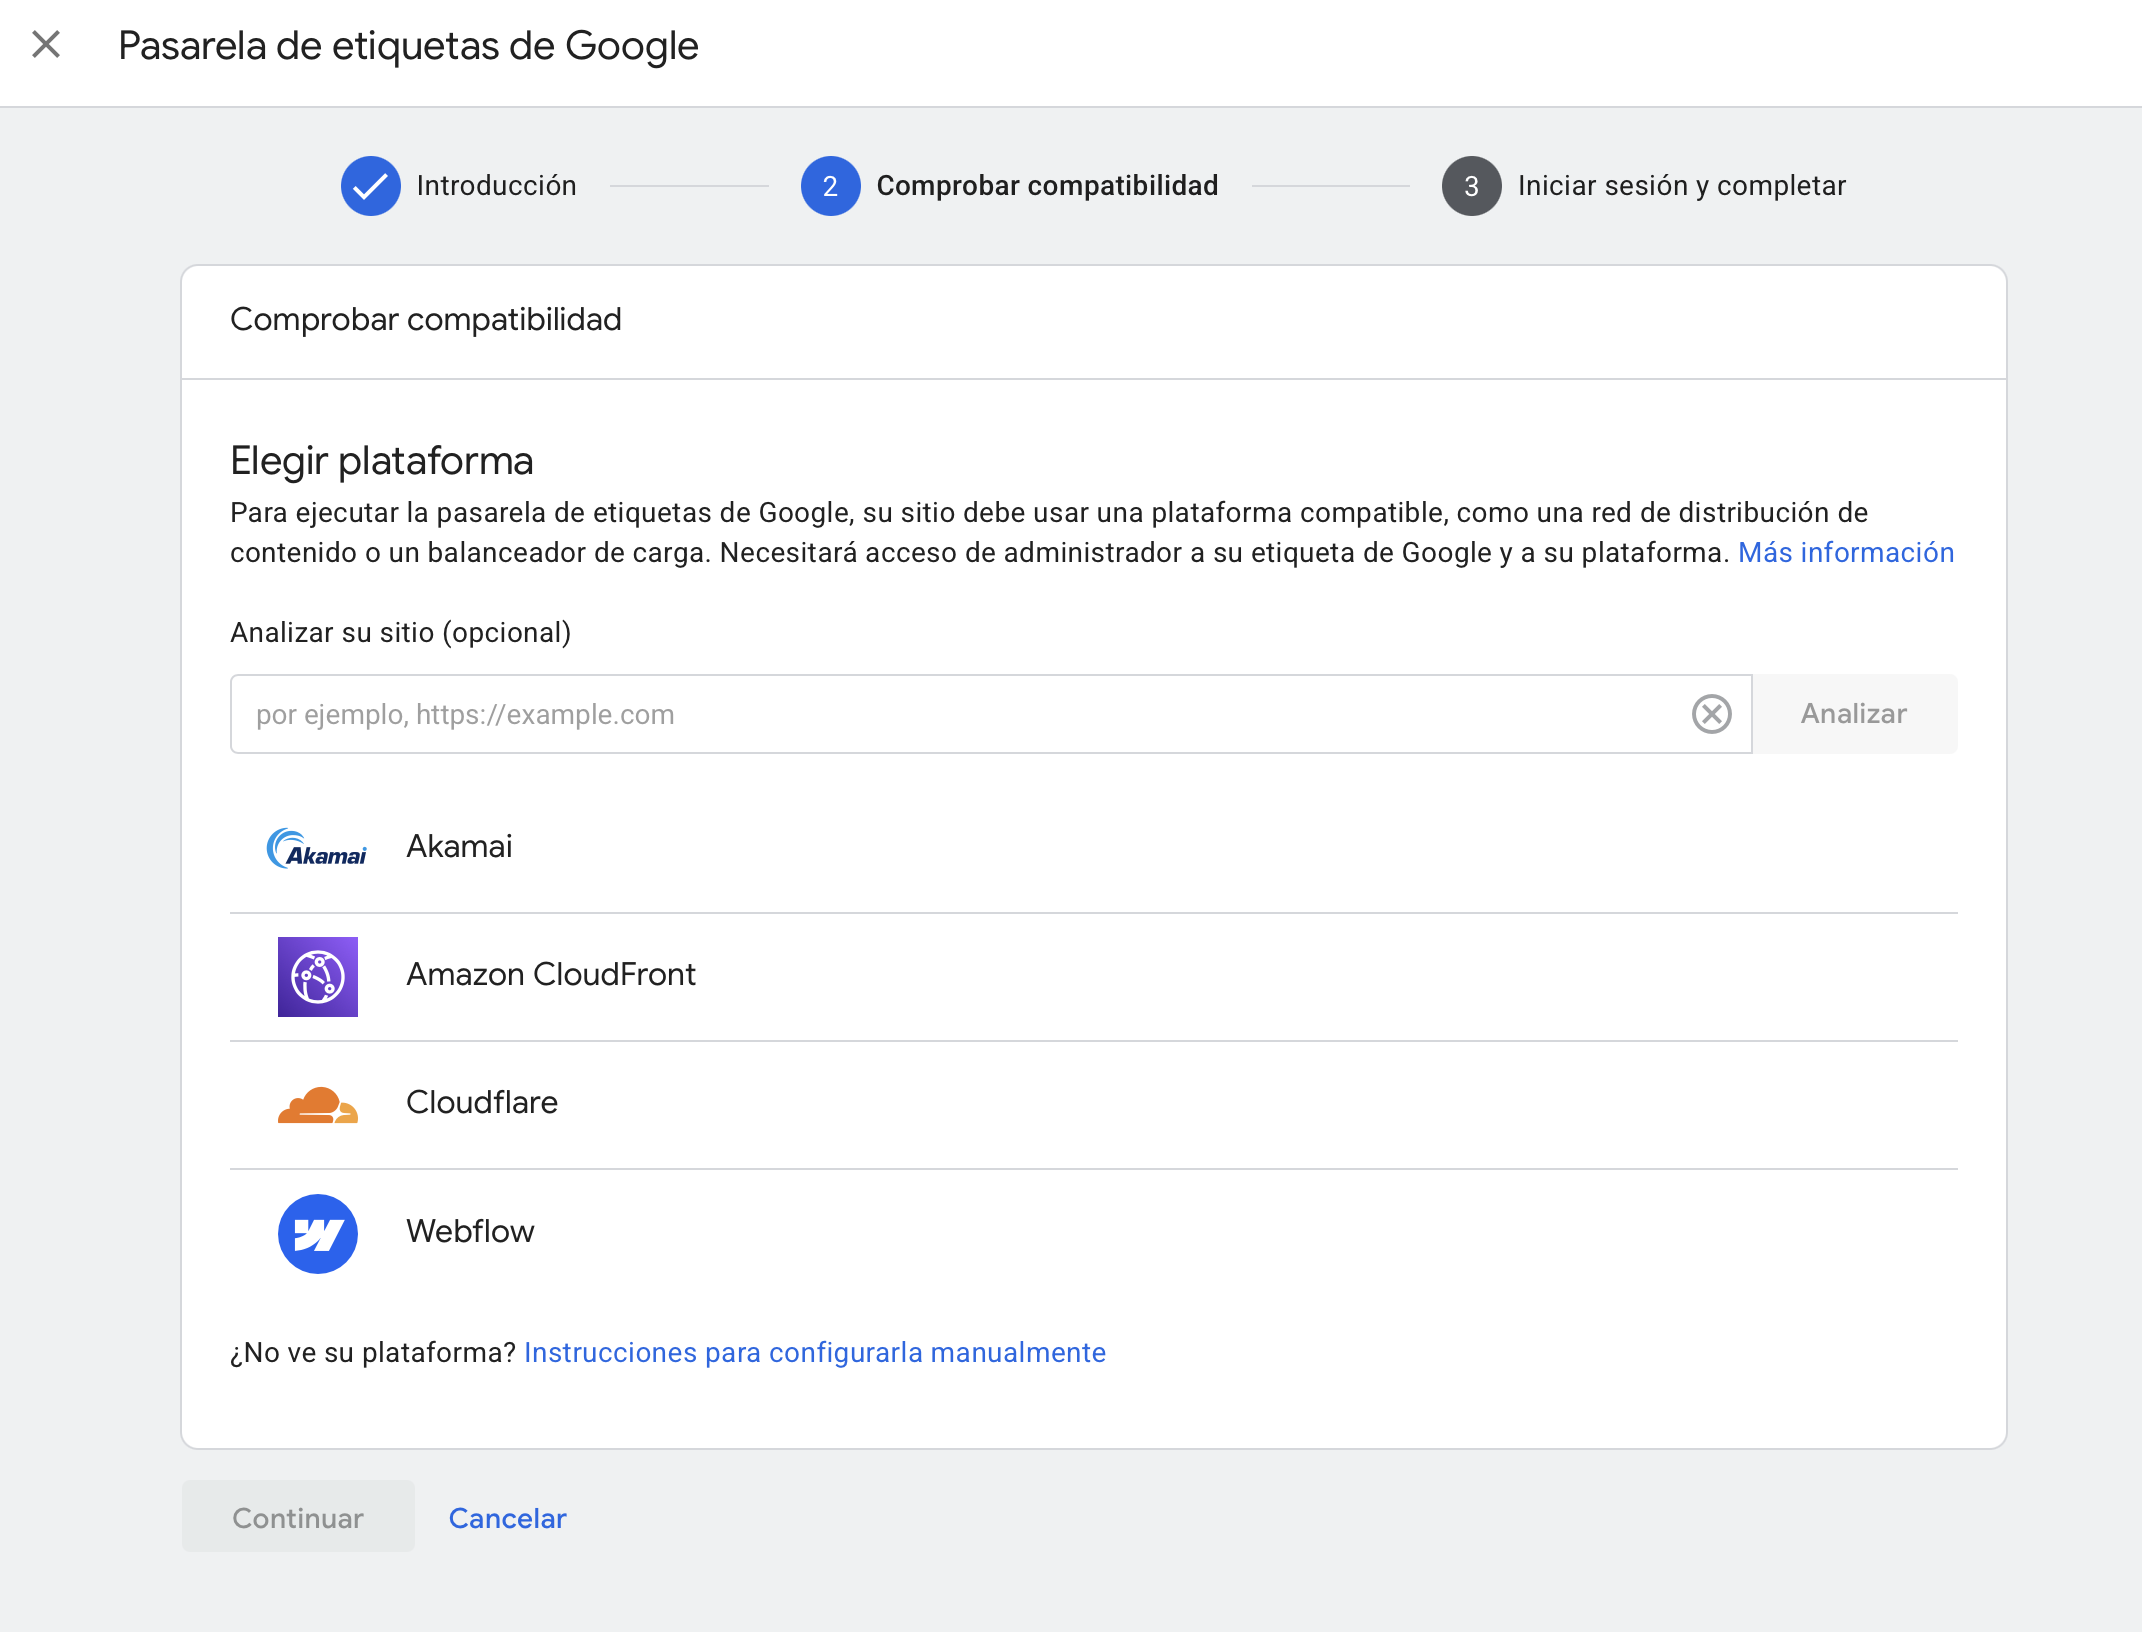Viewport: 2142px width, 1632px height.
Task: Choose the Amazon CloudFront platform name
Action: click(551, 975)
